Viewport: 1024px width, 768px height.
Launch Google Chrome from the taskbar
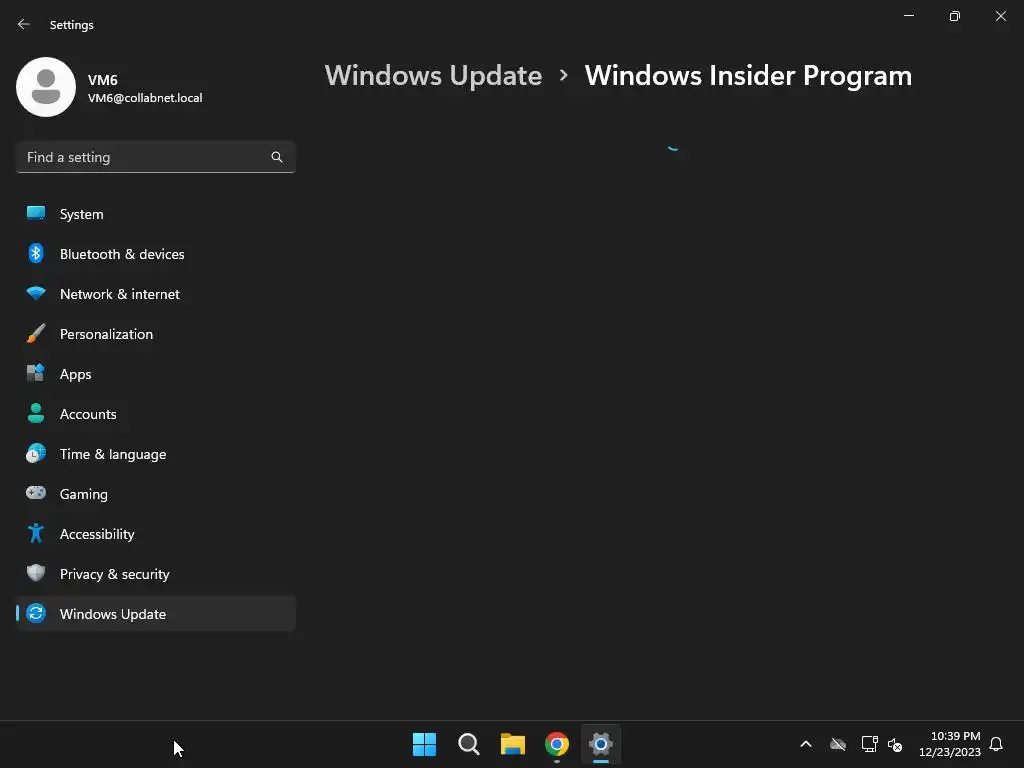coord(557,744)
